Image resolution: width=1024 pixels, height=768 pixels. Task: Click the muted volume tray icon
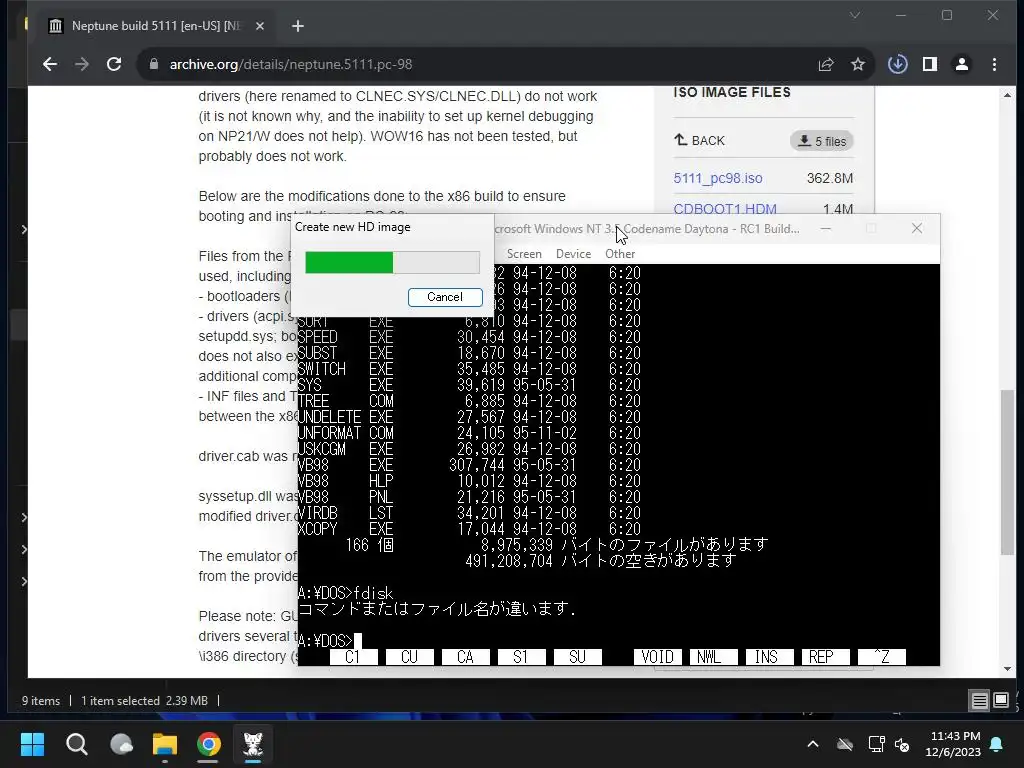click(902, 744)
